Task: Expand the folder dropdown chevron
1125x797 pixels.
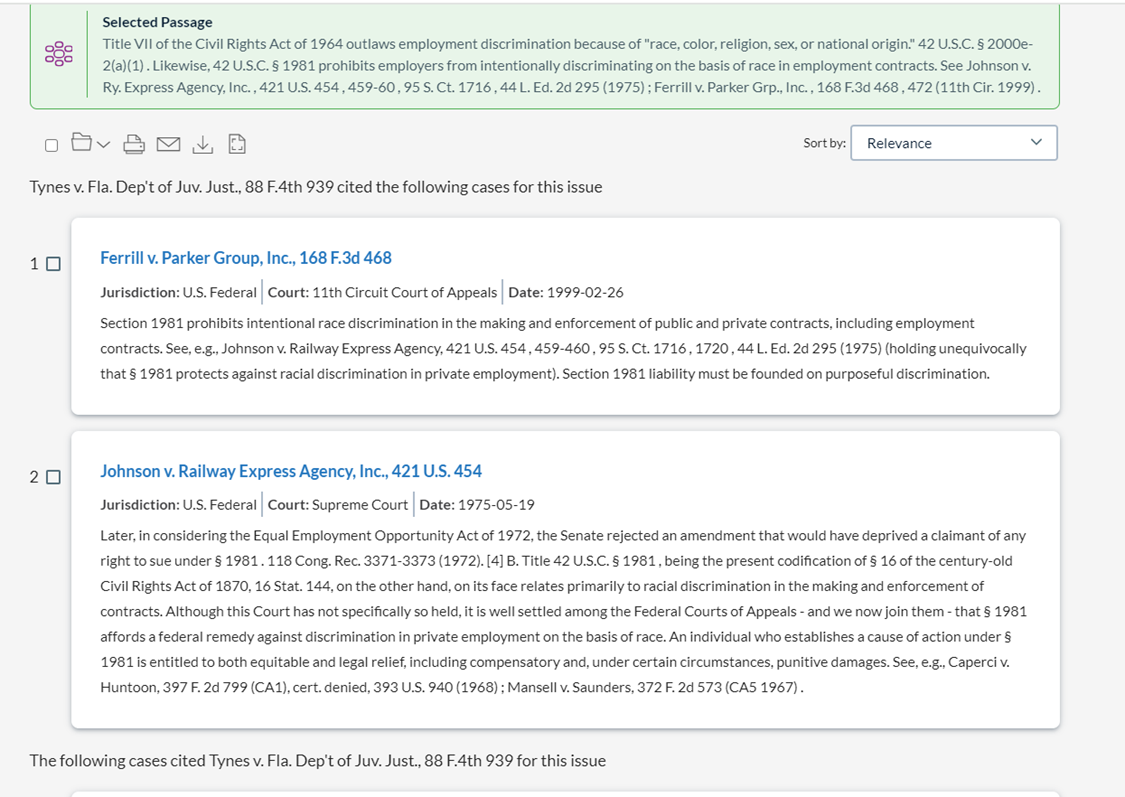Action: [x=103, y=145]
